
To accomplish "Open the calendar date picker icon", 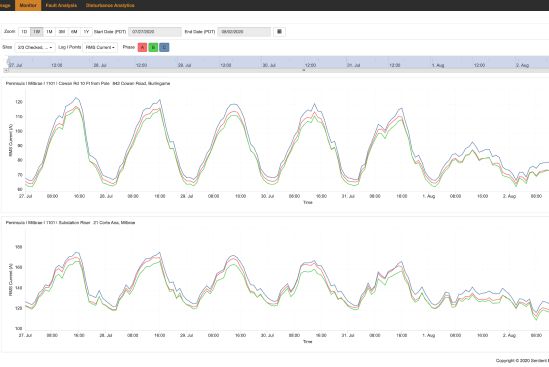I will tap(279, 32).
